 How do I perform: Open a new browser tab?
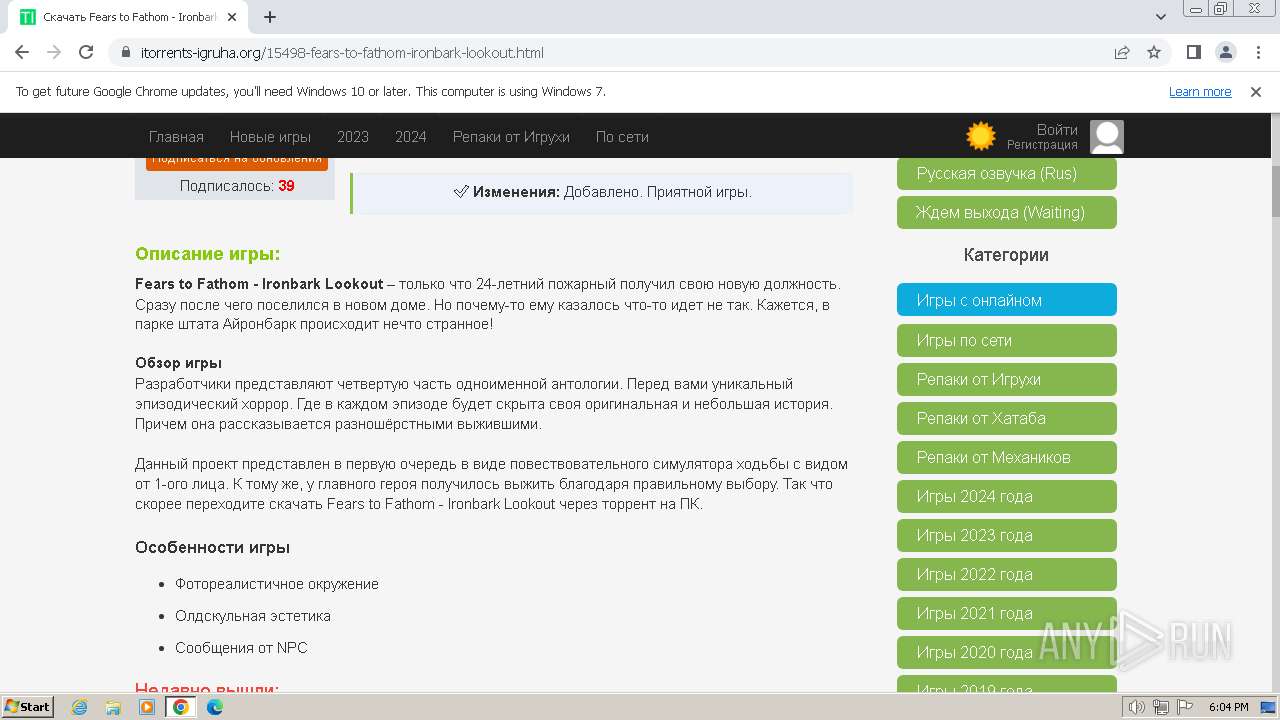coord(270,17)
